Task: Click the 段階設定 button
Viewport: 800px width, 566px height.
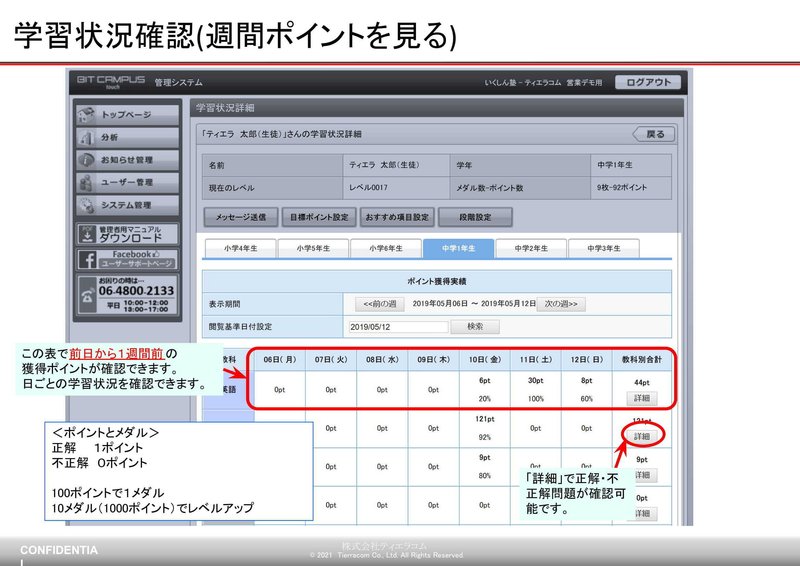Action: tap(475, 217)
